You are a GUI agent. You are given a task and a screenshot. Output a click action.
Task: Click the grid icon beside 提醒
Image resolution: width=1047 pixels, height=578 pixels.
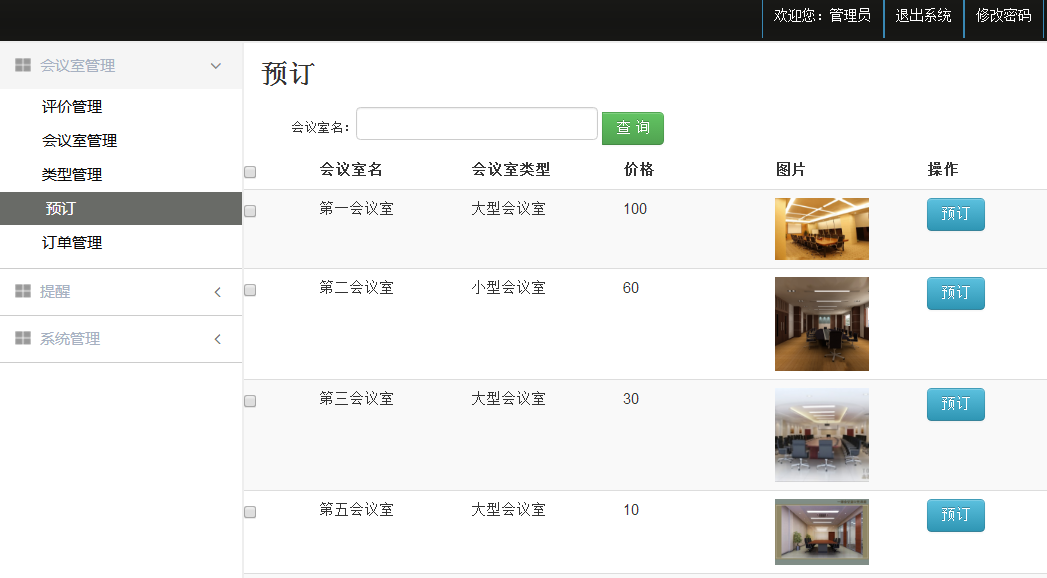(23, 291)
